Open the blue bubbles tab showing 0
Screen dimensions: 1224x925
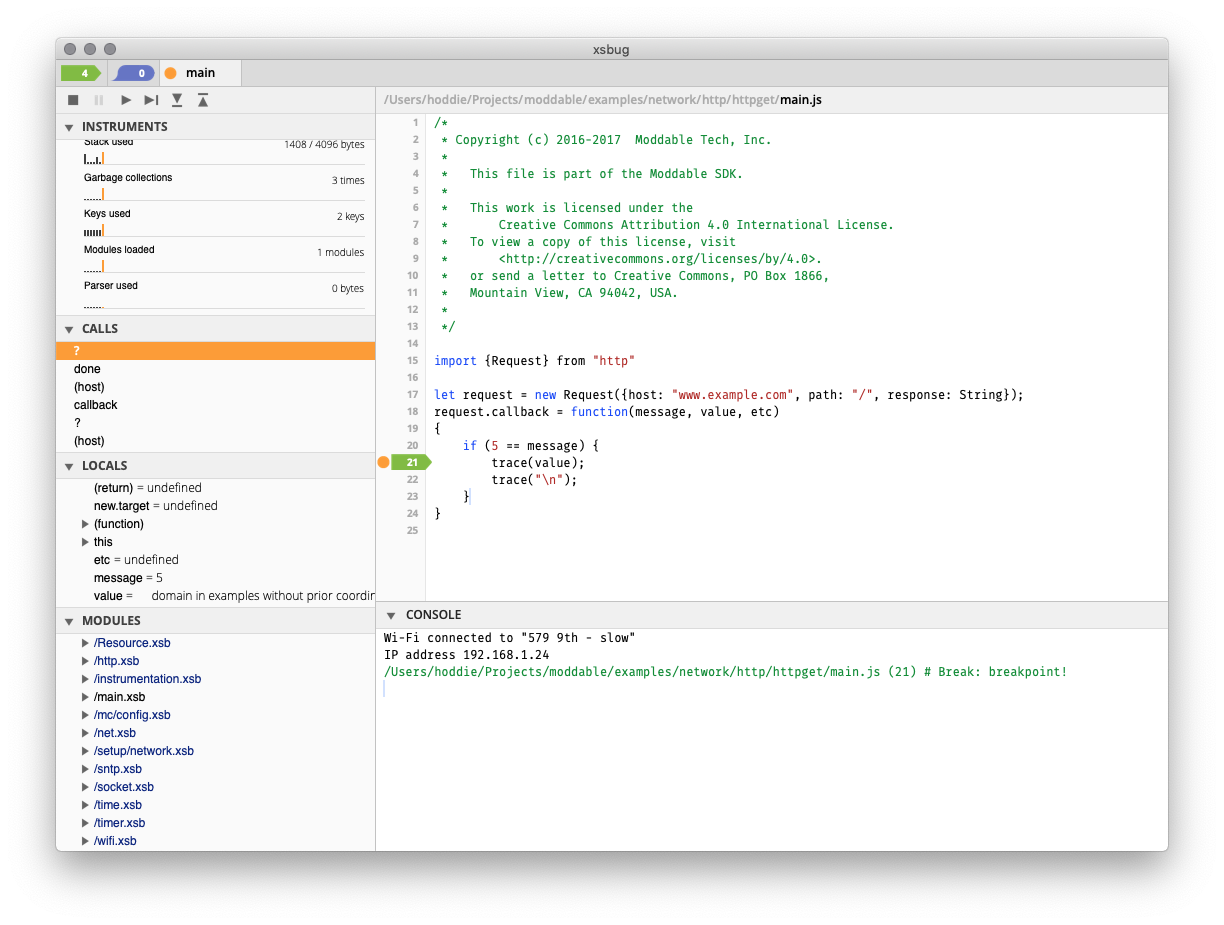pyautogui.click(x=135, y=73)
